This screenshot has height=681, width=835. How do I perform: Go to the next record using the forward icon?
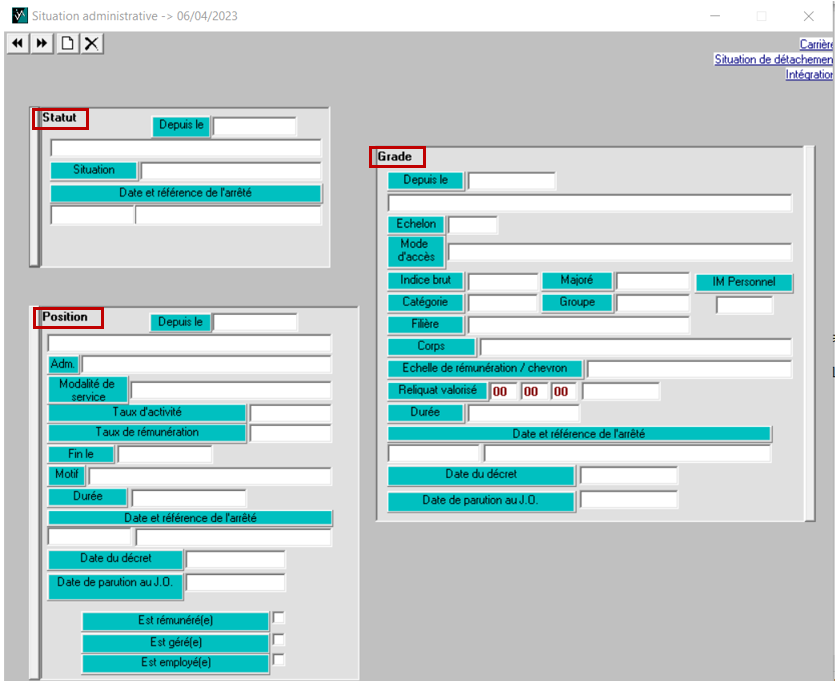[42, 43]
